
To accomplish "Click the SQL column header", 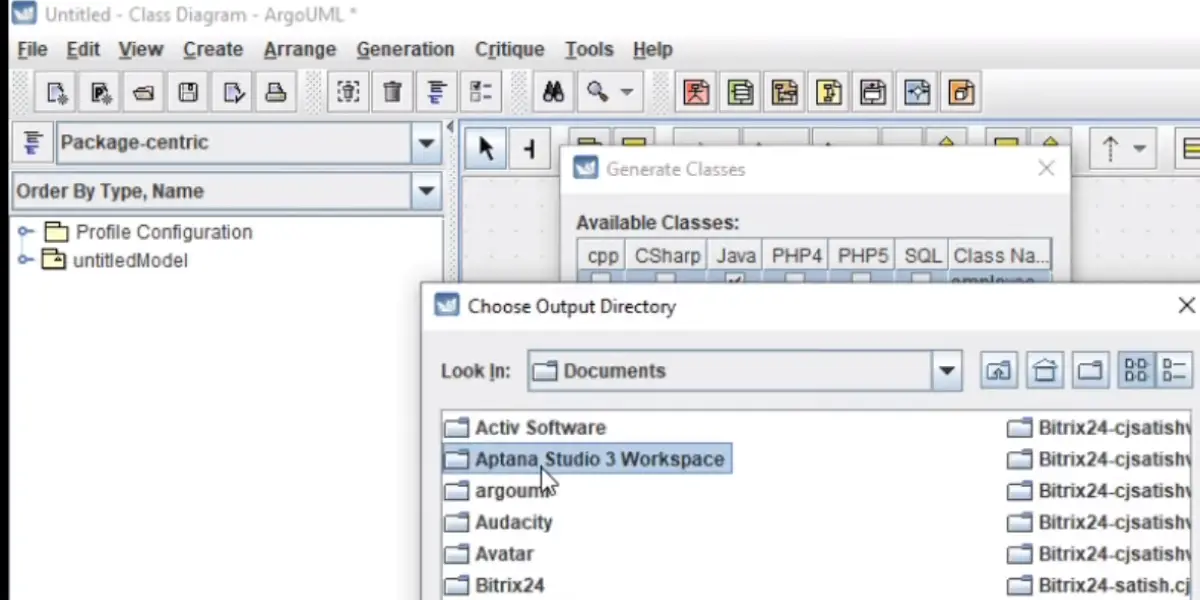I will click(922, 256).
